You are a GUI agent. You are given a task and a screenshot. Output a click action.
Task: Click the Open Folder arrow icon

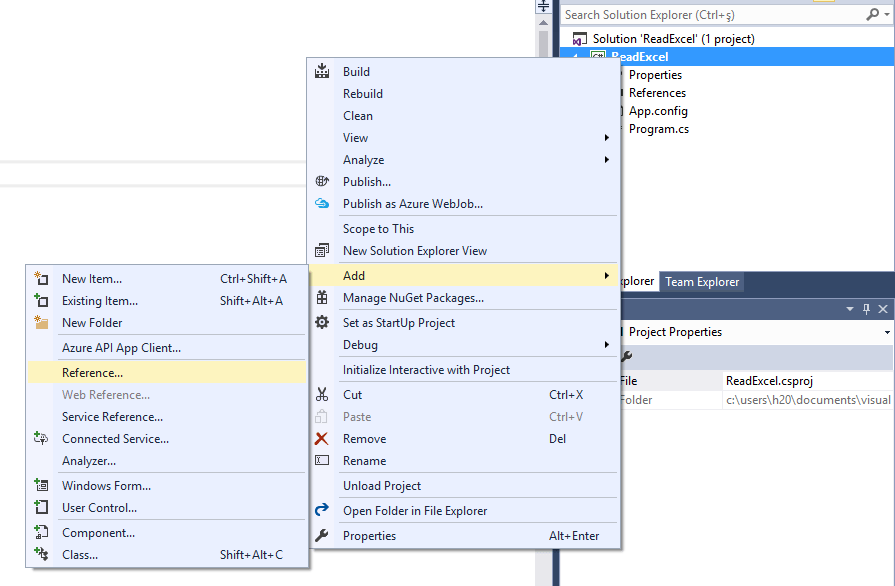pos(322,510)
